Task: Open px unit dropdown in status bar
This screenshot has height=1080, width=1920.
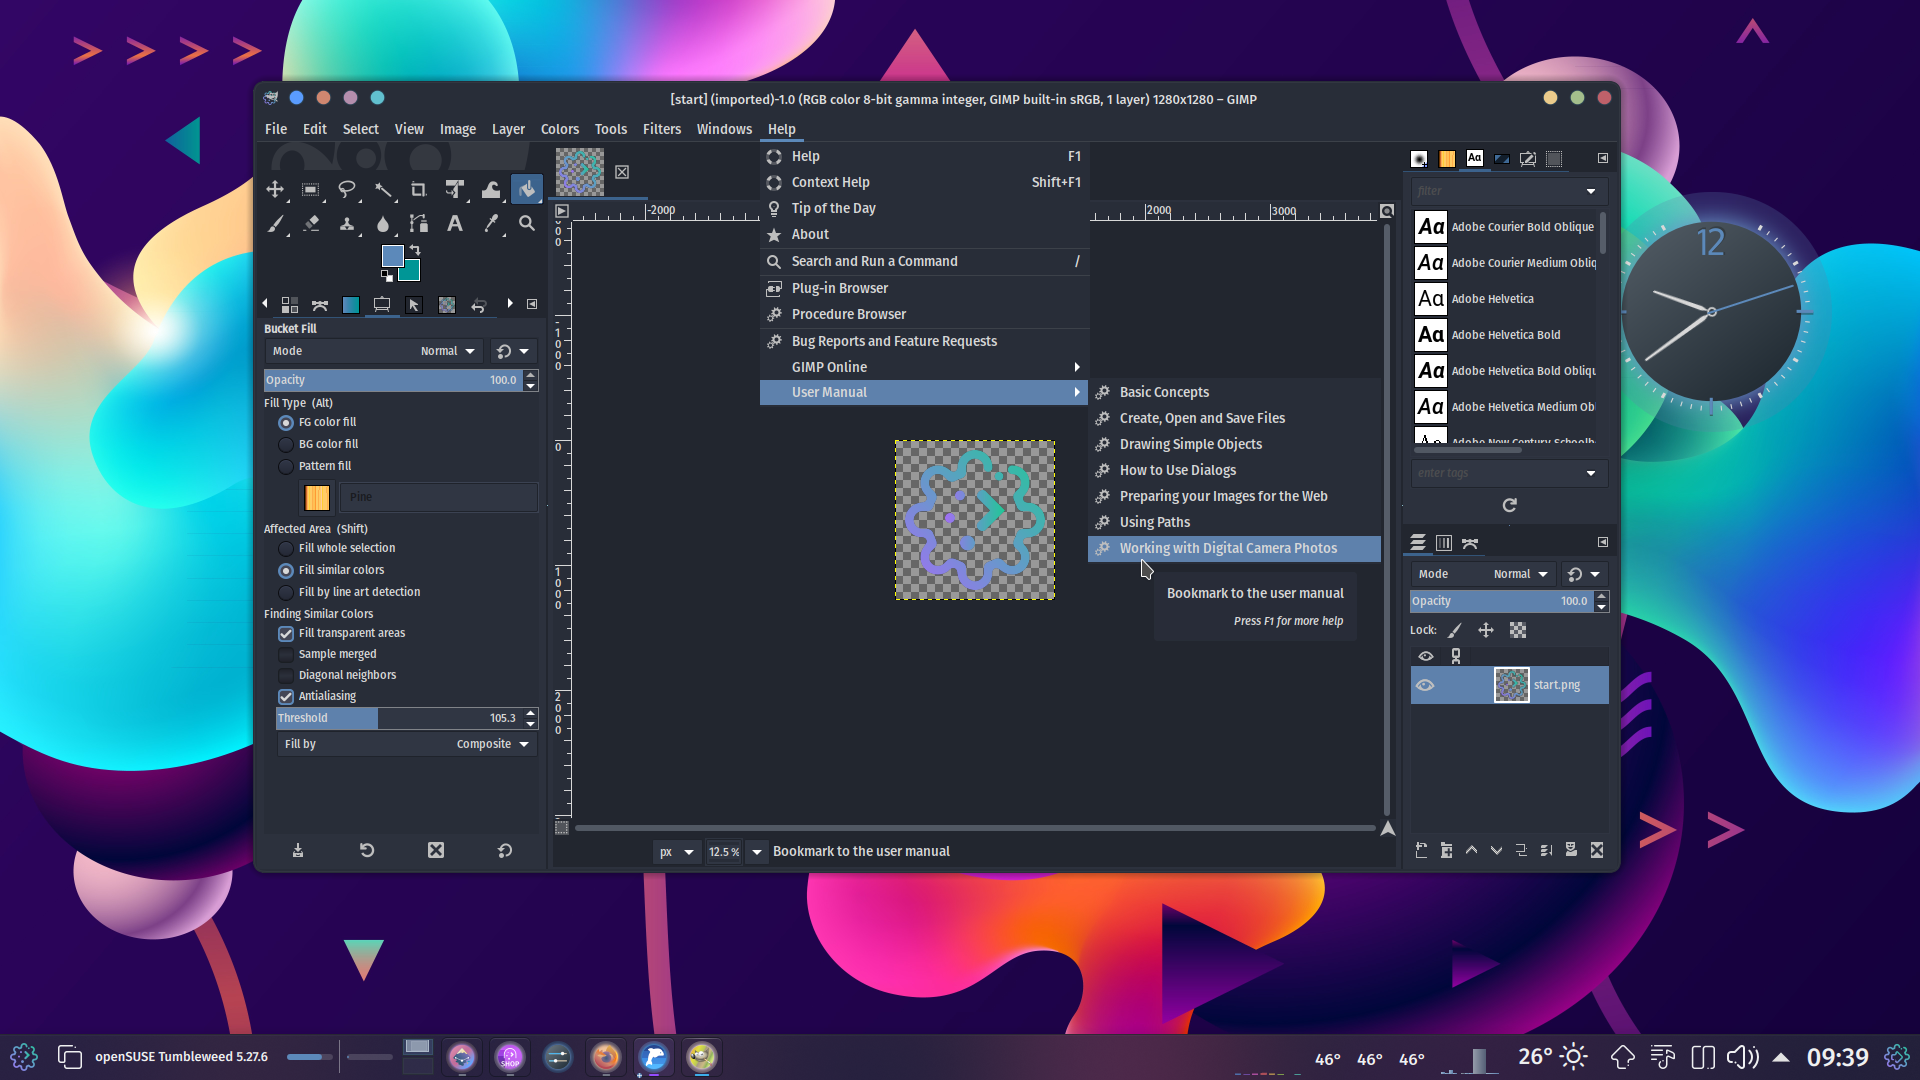Action: click(676, 852)
